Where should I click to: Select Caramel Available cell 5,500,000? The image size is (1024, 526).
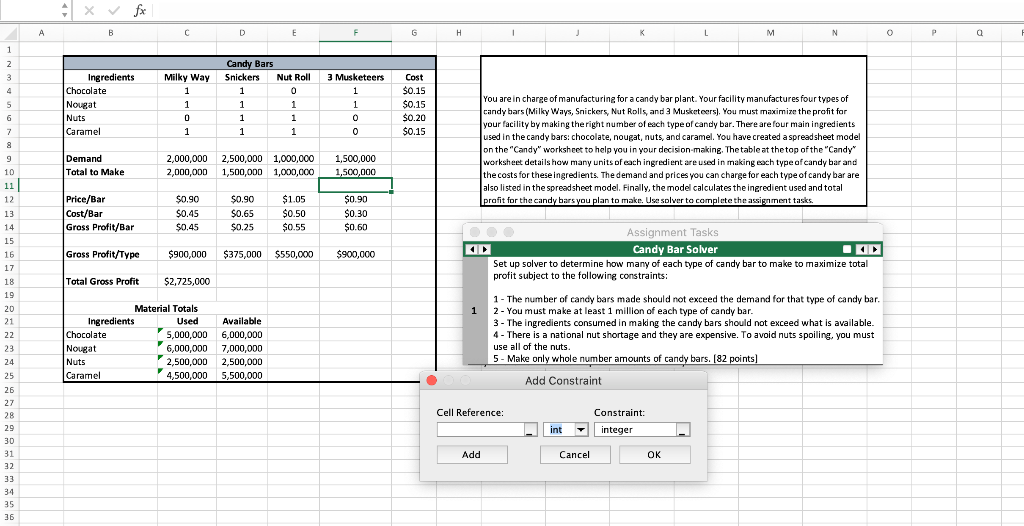click(x=242, y=375)
